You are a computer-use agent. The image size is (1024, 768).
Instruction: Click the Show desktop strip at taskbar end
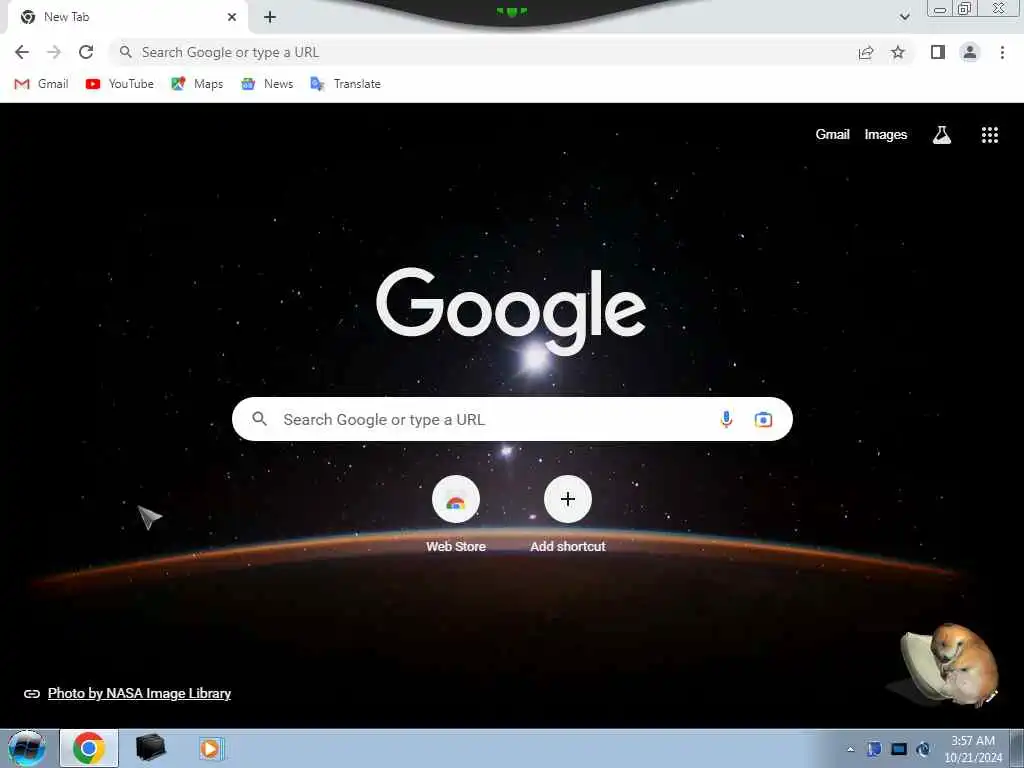coord(1017,748)
